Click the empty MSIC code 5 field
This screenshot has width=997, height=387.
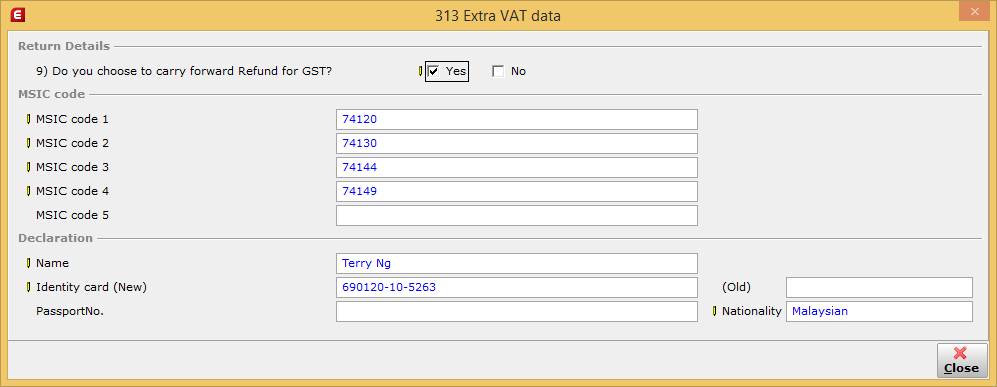click(517, 215)
